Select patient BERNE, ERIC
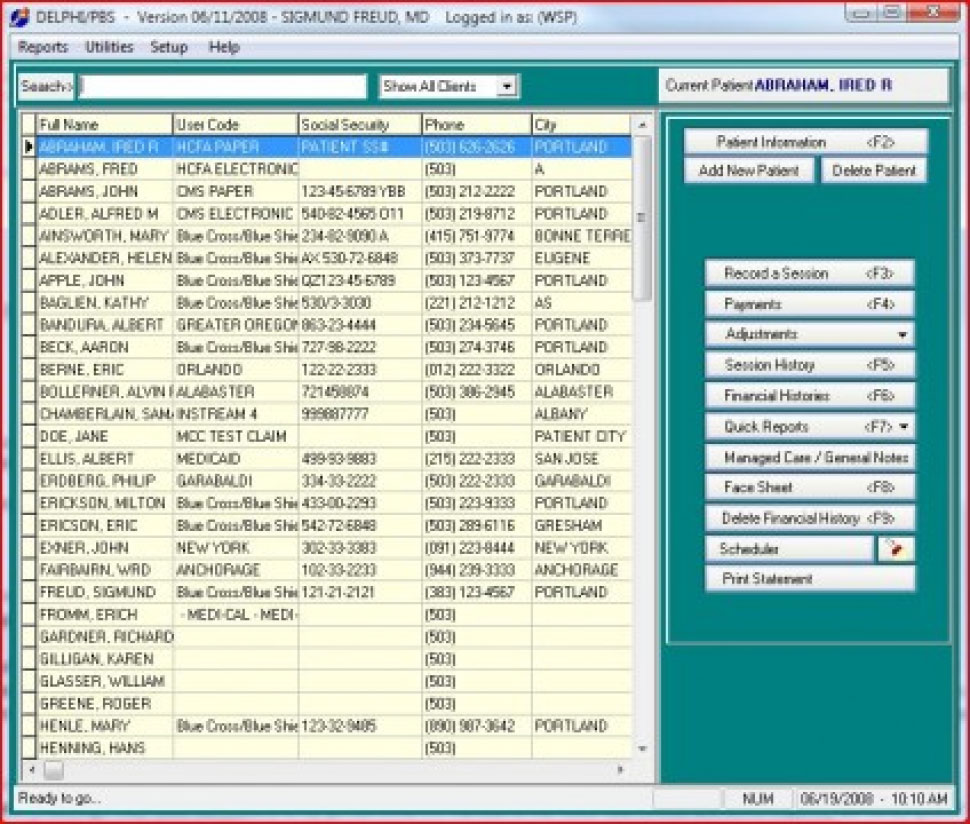 coord(105,369)
